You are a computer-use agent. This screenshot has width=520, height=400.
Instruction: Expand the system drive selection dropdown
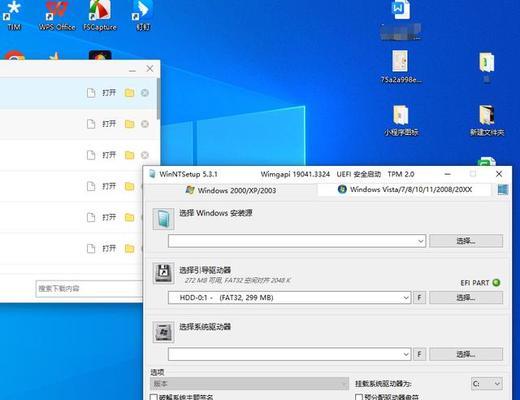(406, 354)
